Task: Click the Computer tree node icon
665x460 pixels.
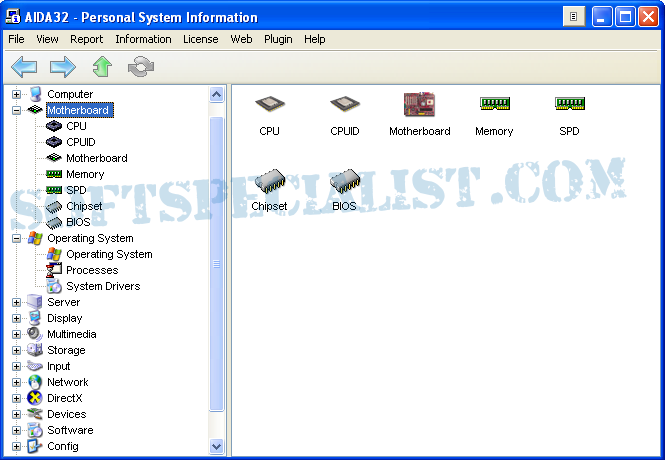Action: pyautogui.click(x=35, y=94)
